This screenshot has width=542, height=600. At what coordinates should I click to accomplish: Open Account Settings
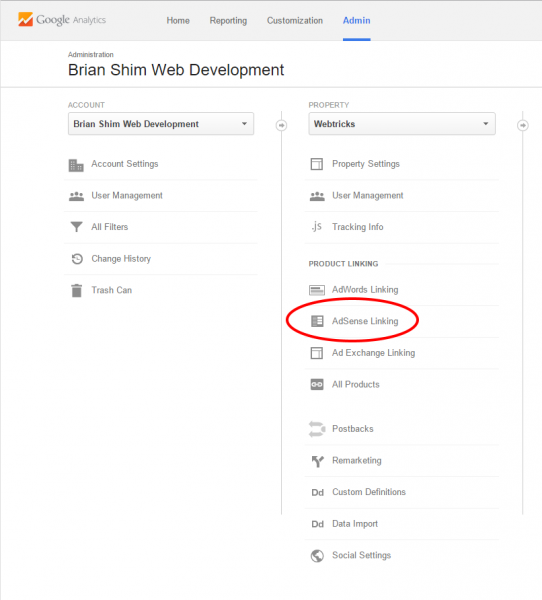[x=125, y=164]
